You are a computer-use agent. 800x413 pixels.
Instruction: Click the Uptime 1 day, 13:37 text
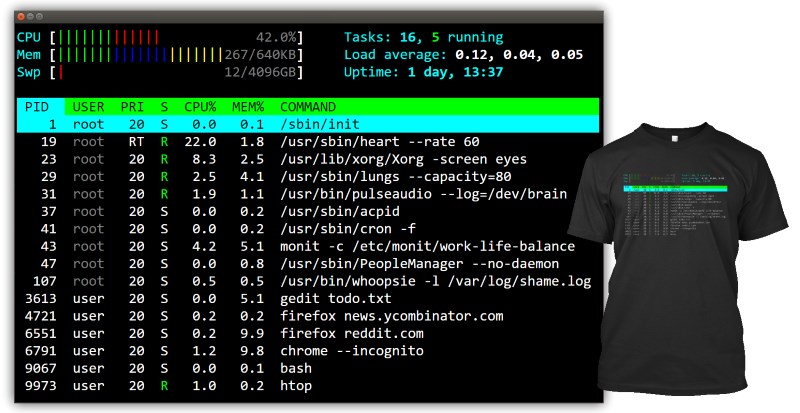click(423, 72)
